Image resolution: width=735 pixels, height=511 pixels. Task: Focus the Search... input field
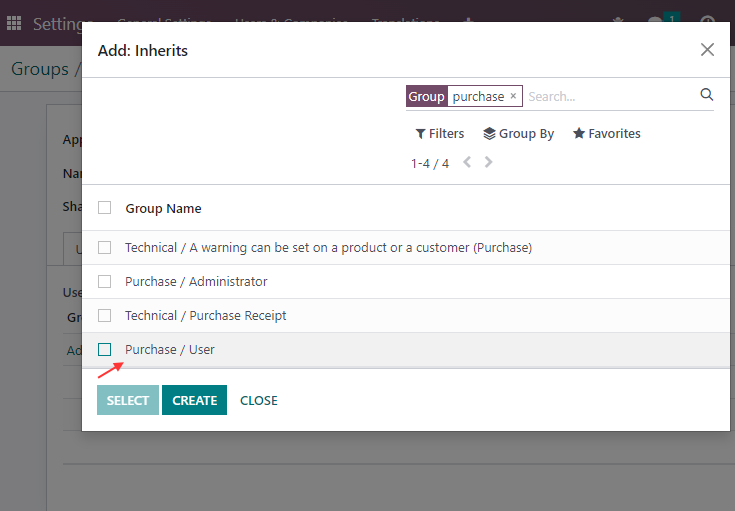[610, 97]
